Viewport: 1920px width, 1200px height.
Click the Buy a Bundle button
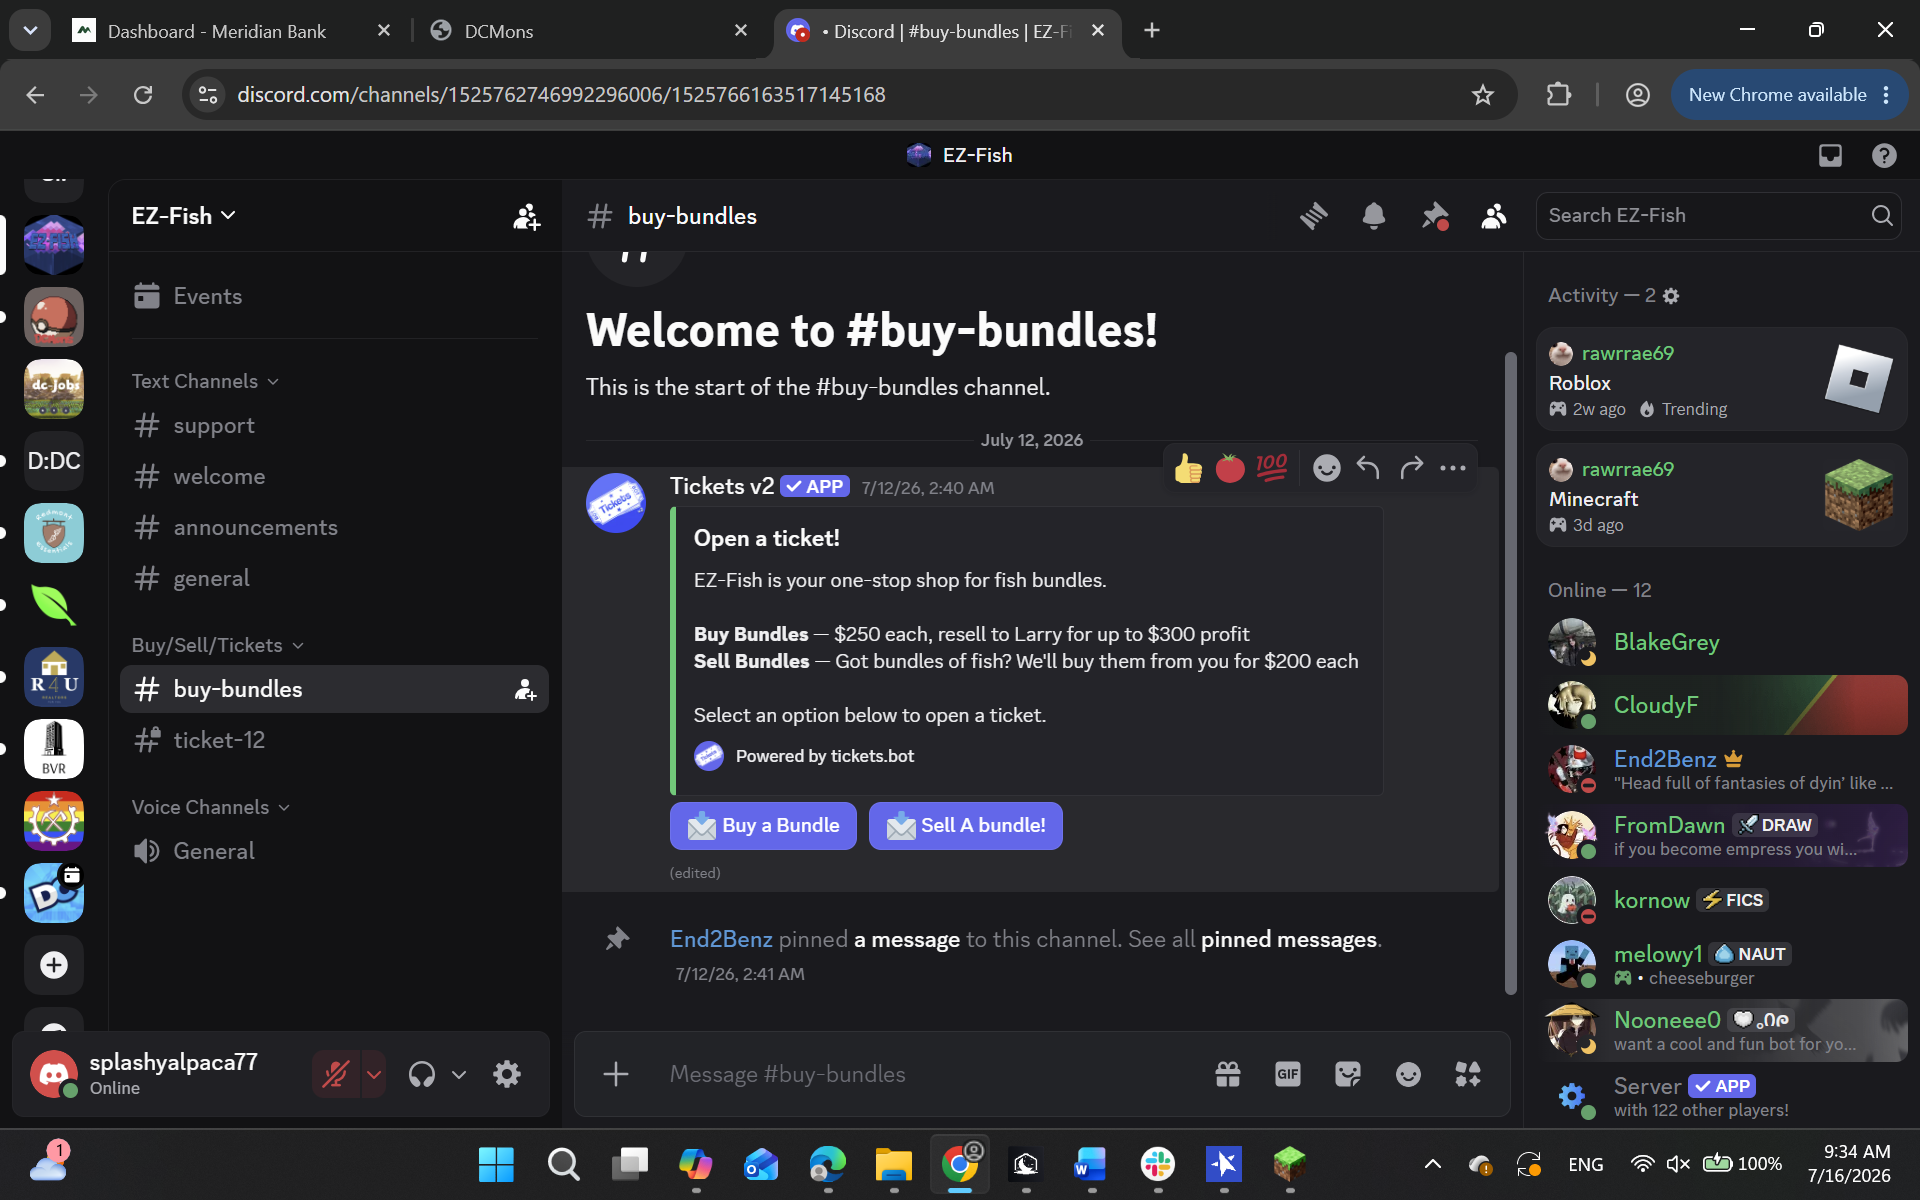pos(763,826)
